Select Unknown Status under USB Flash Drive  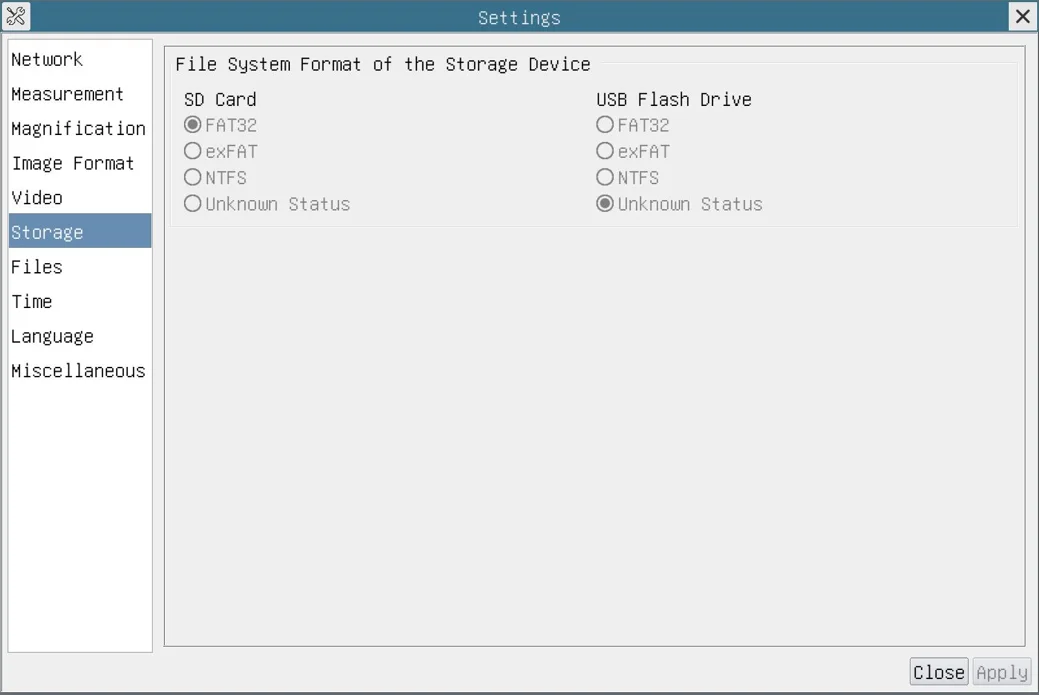[x=605, y=203]
